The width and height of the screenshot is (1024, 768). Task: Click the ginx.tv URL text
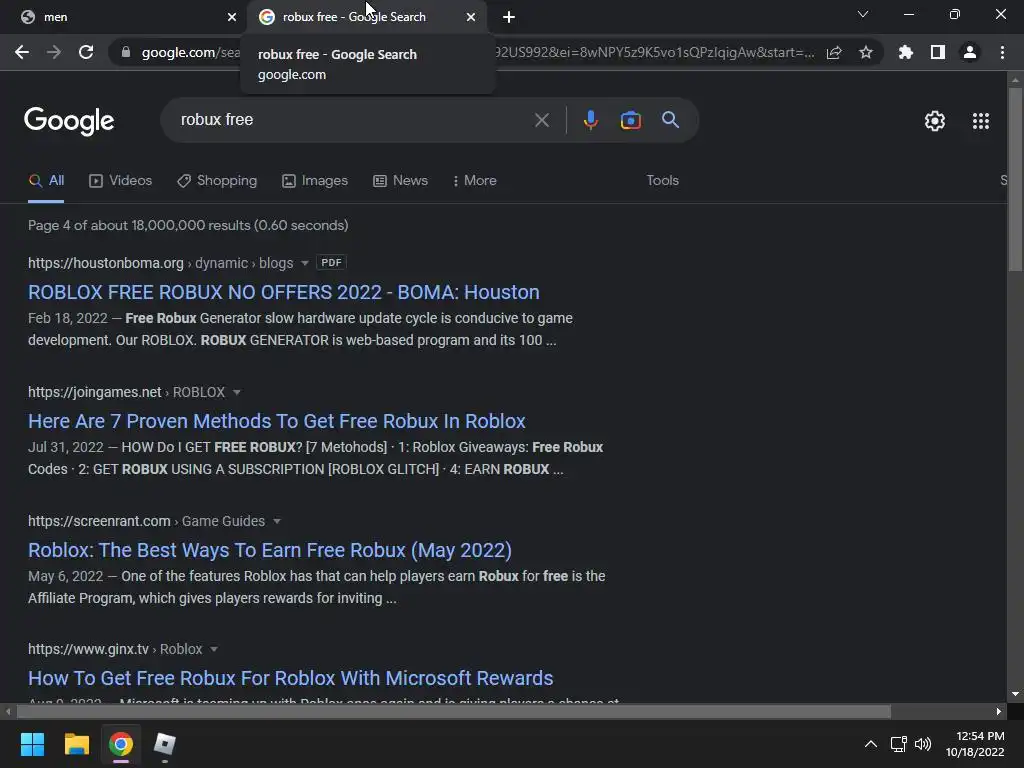tap(88, 649)
